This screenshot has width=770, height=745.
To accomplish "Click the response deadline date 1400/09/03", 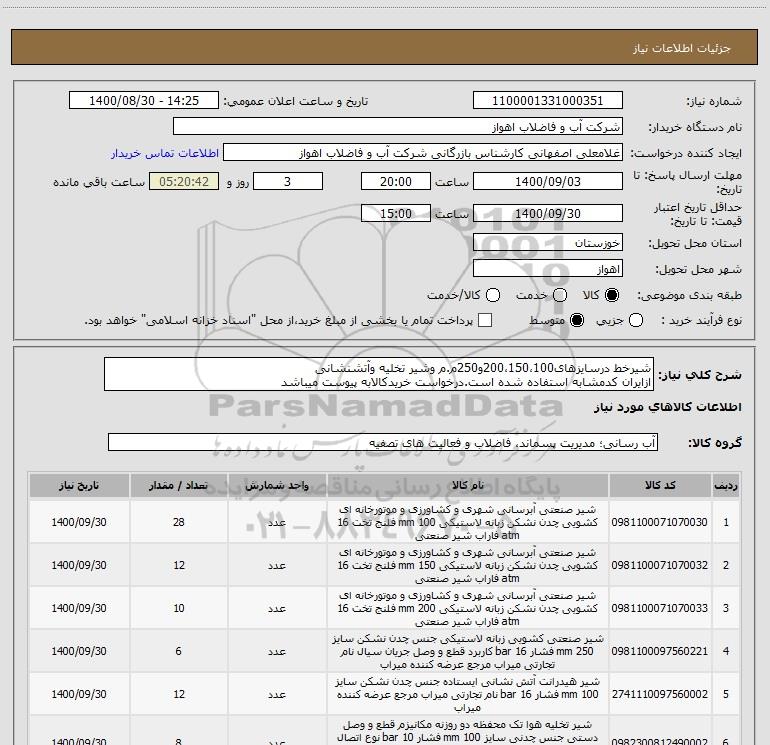I will pos(548,181).
